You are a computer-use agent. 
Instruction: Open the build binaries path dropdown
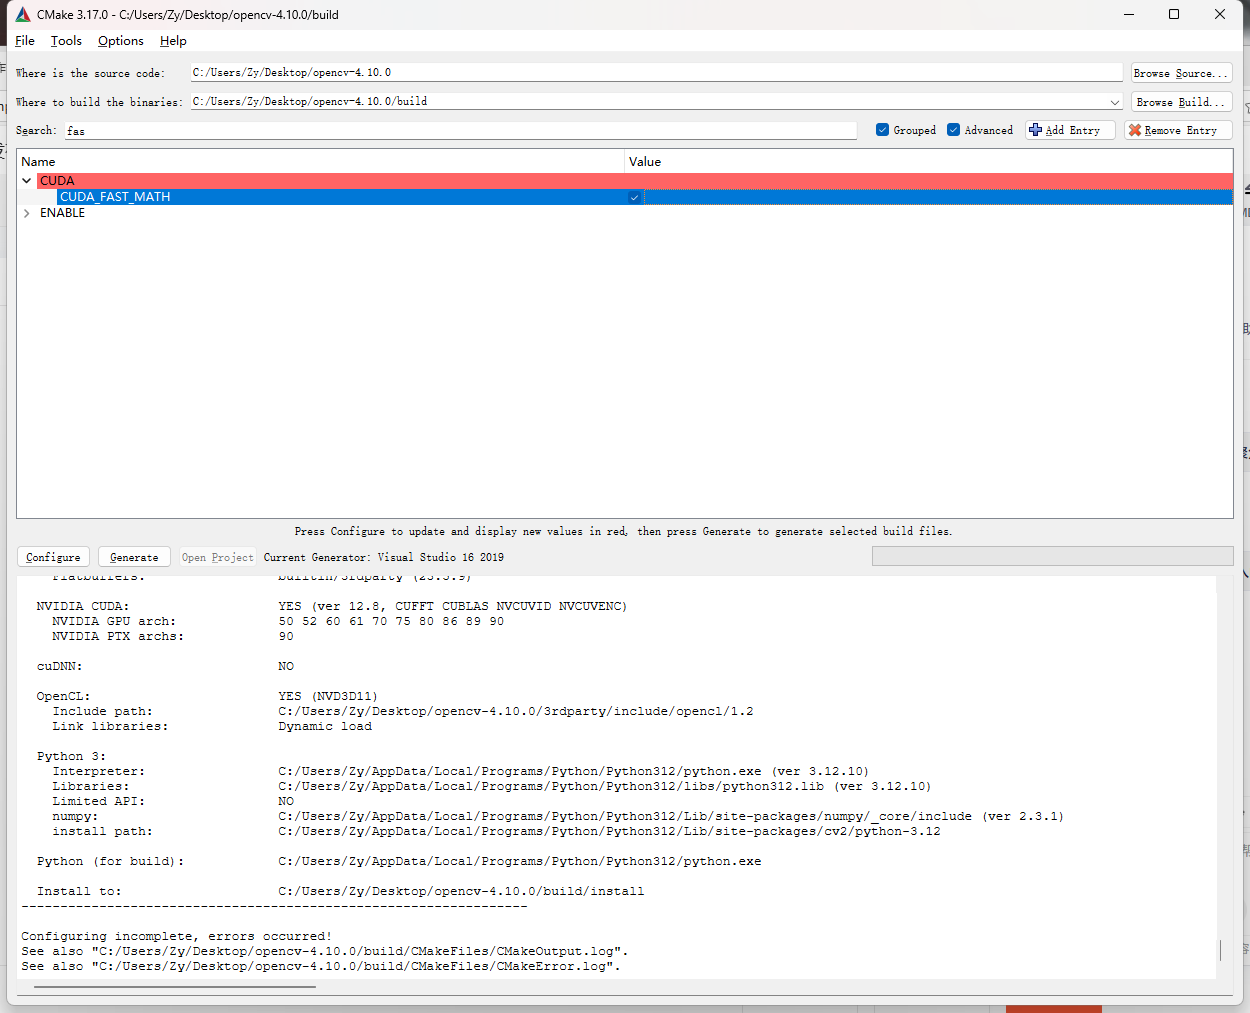point(1115,102)
